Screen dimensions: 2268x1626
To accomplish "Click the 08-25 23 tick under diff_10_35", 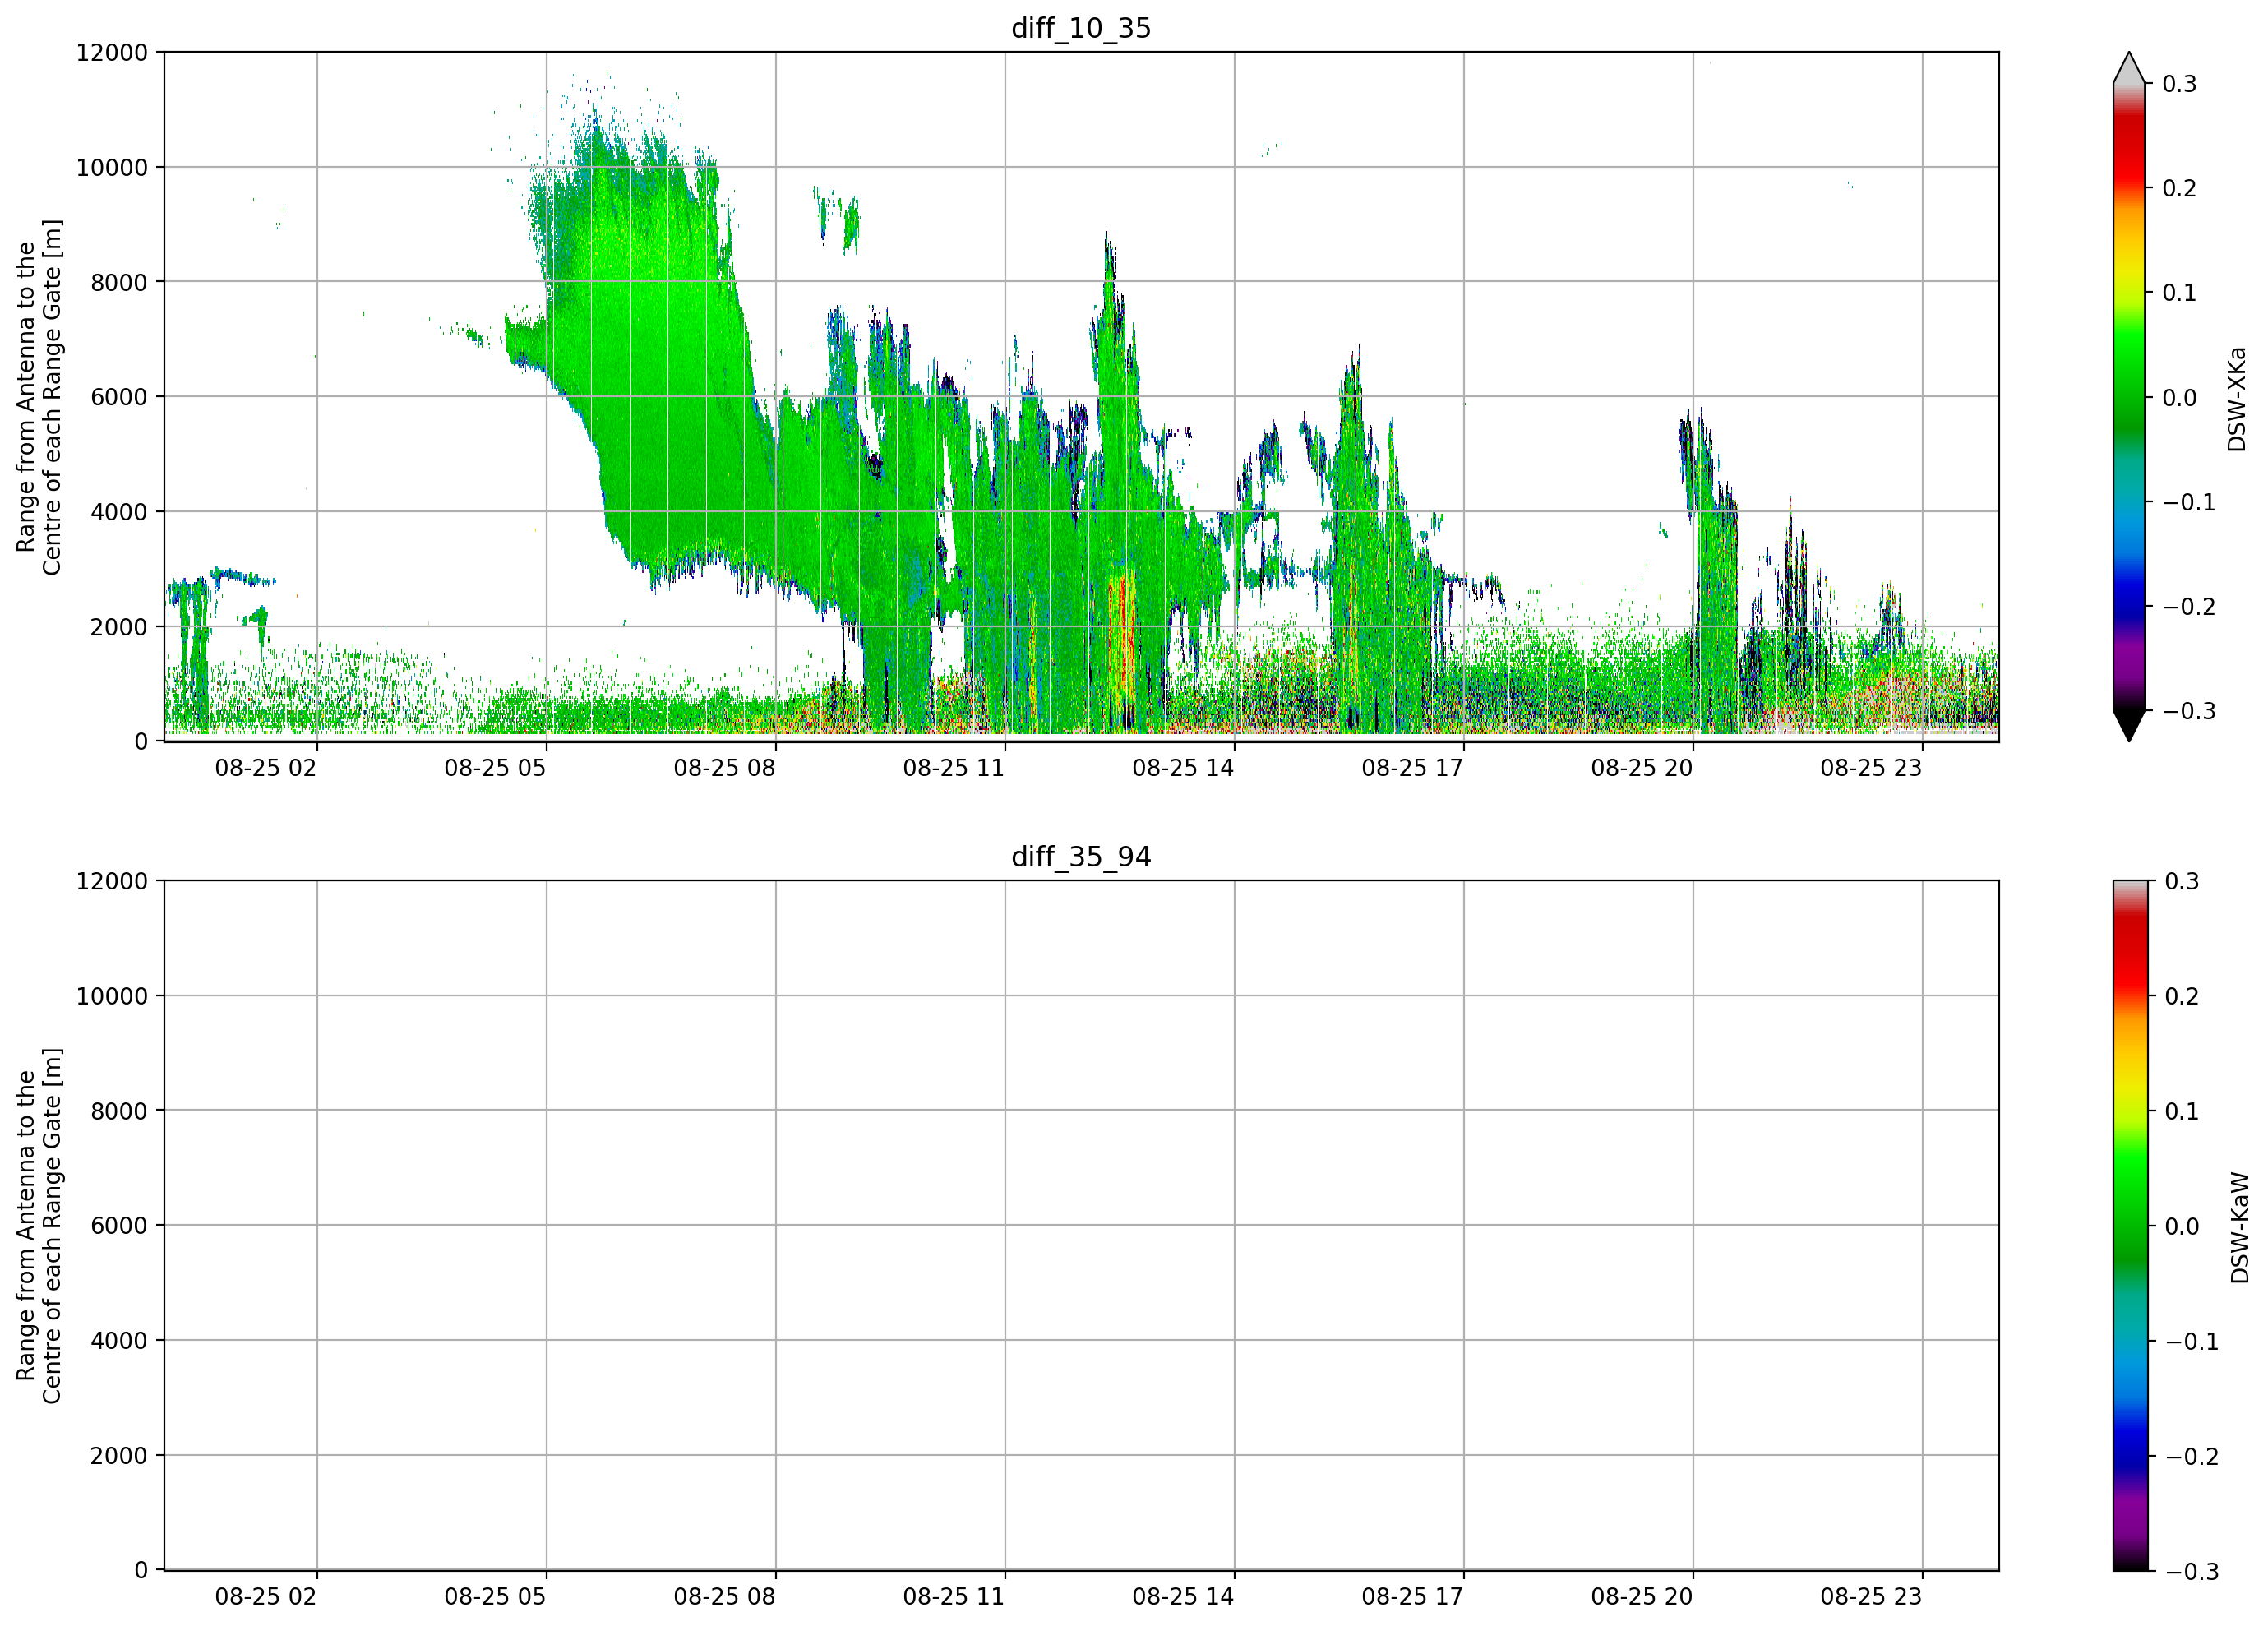I will 1871,768.
